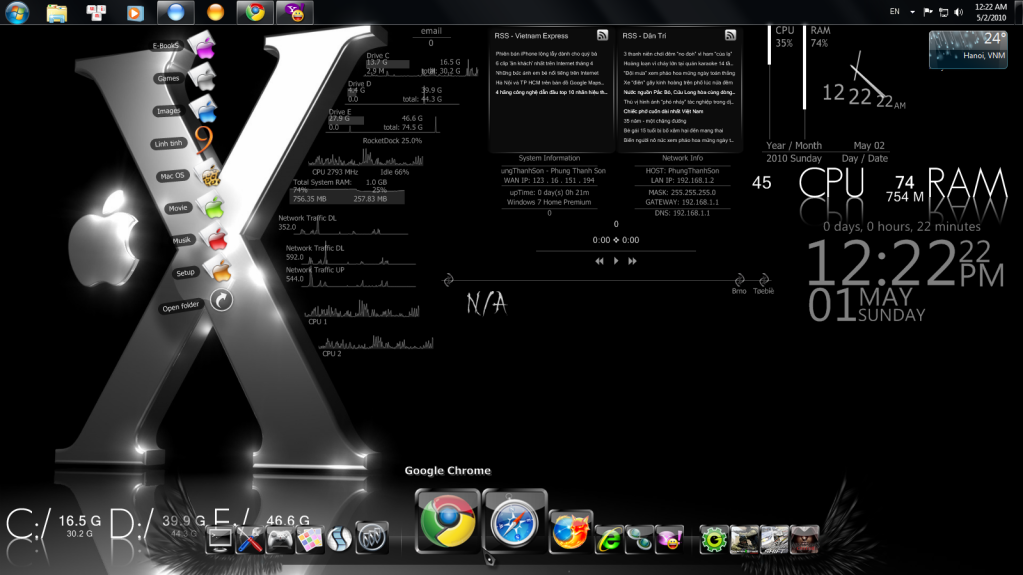Image resolution: width=1023 pixels, height=575 pixels.
Task: Open the screwdriver tools icon in dock
Action: click(x=249, y=540)
